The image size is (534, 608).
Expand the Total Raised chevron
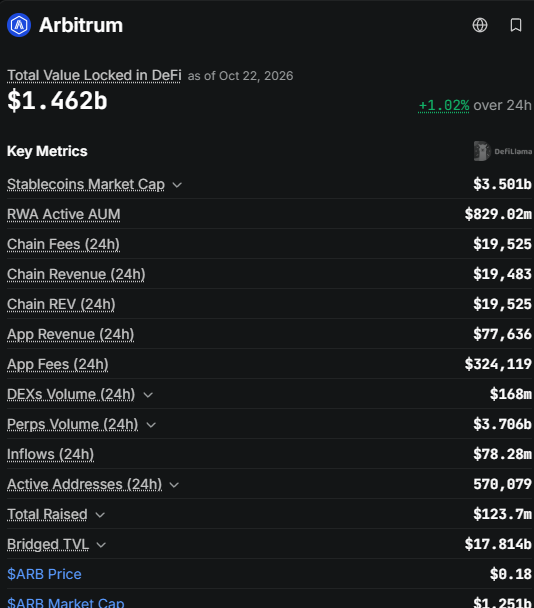[x=100, y=515]
